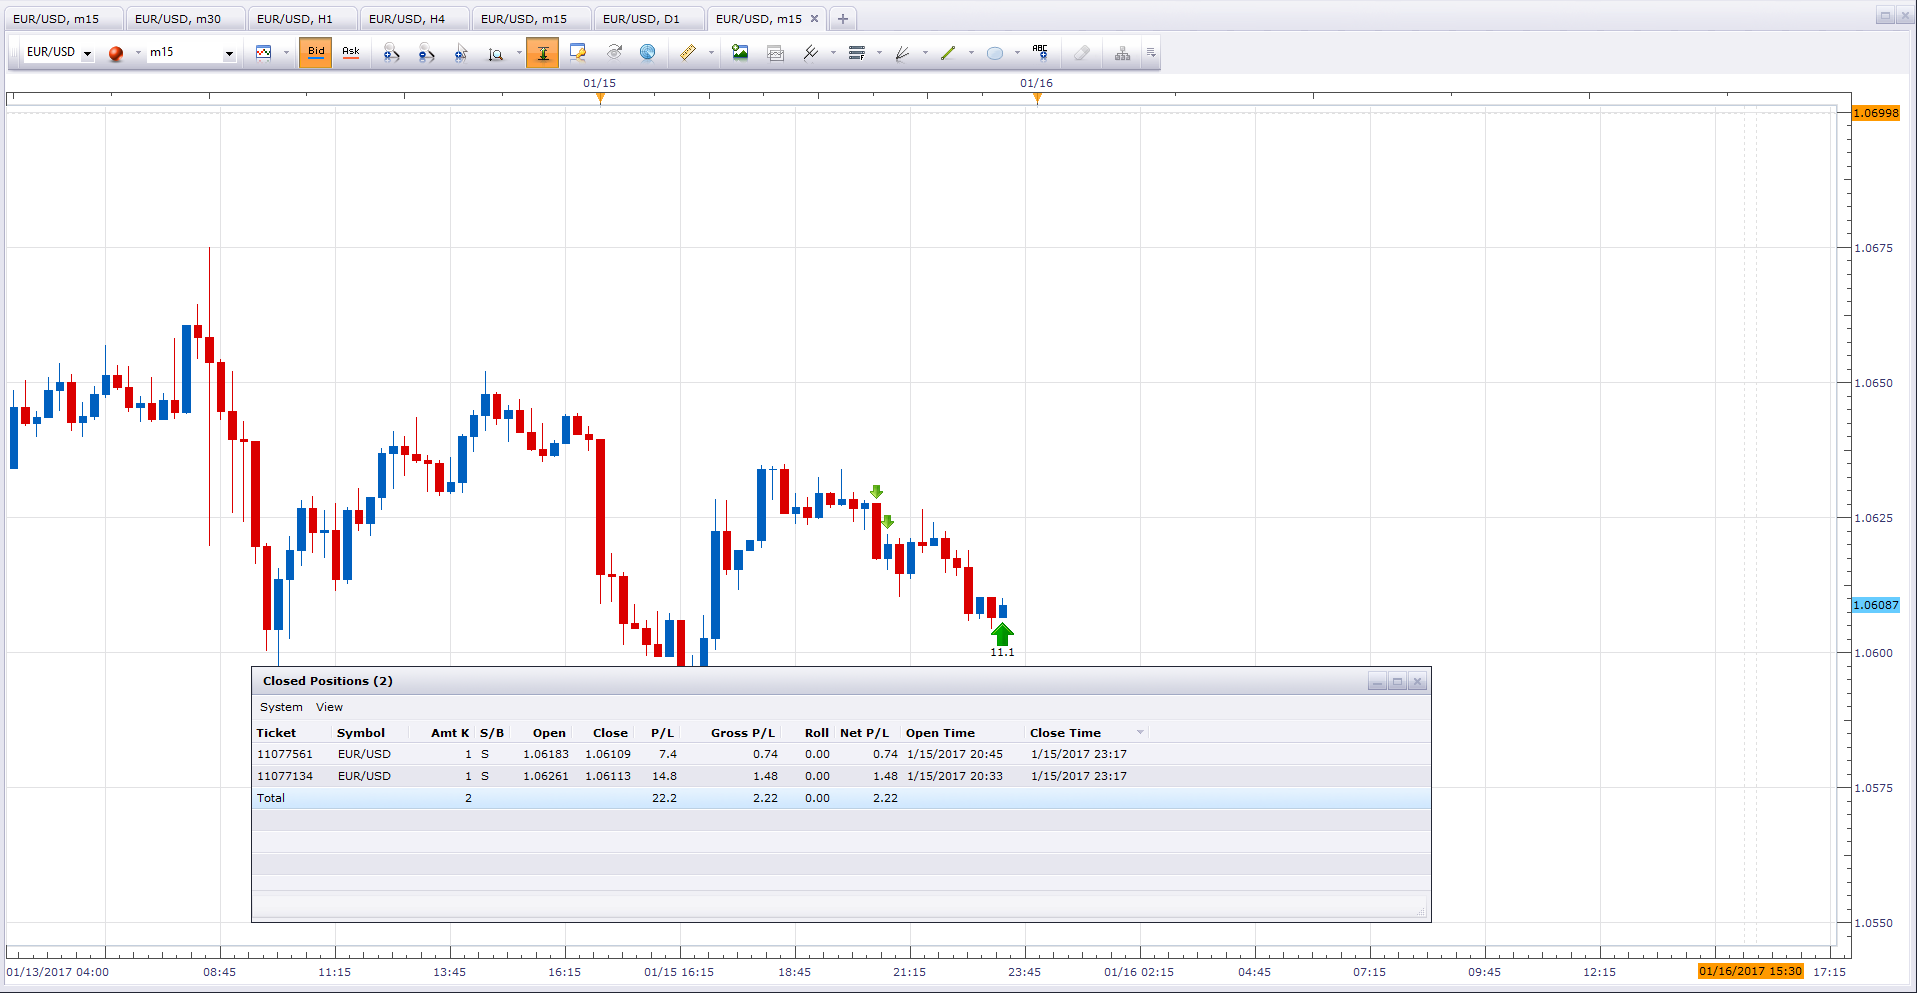Click the 01/16/2017 15:30 time label
The image size is (1917, 993).
pos(1750,971)
